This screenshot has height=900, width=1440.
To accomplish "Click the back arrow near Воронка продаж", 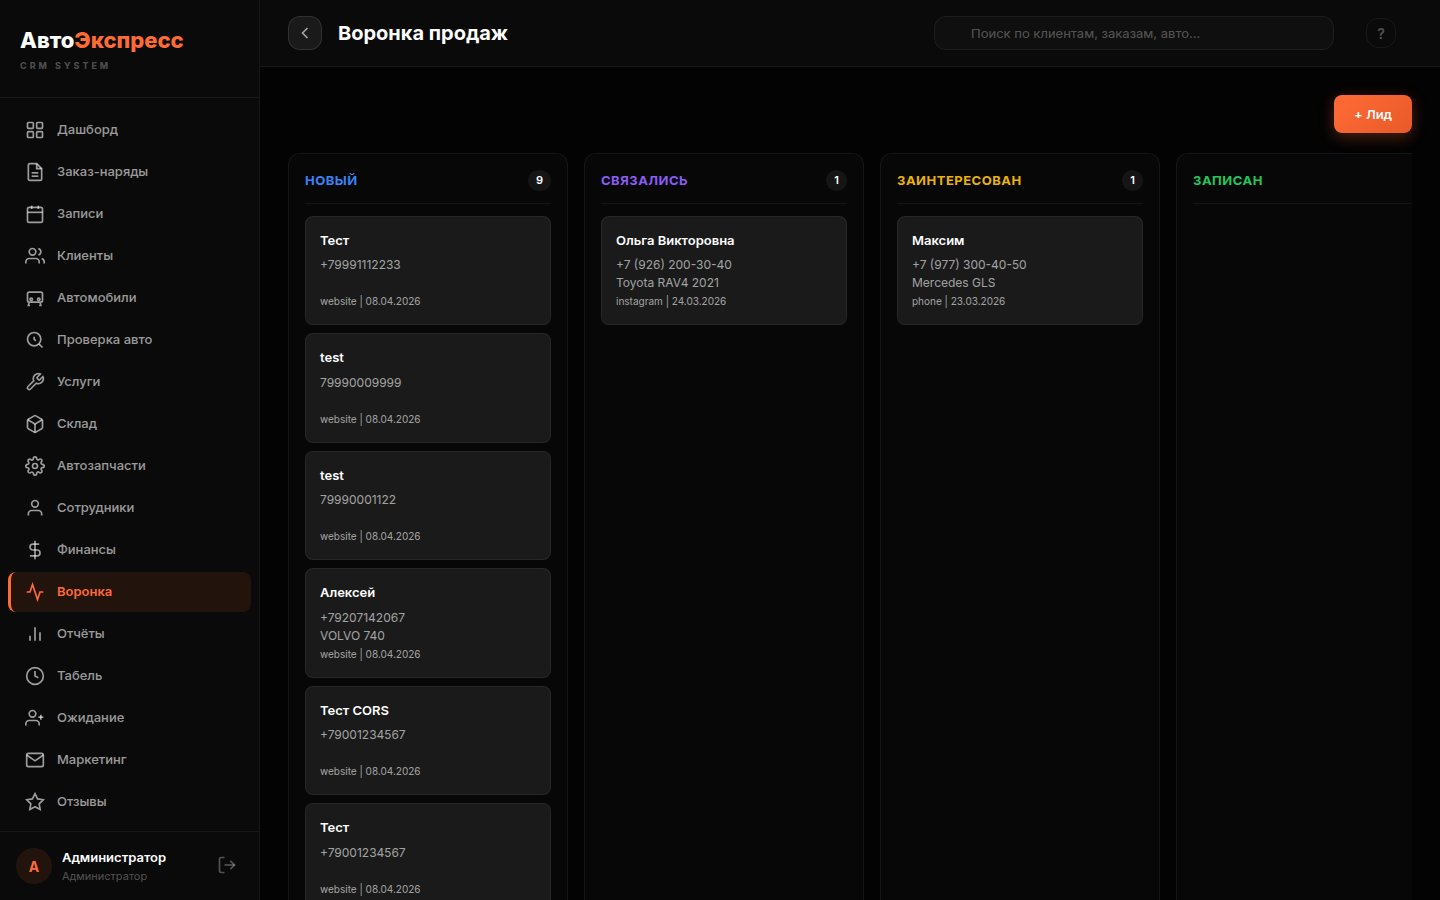I will click(x=305, y=33).
